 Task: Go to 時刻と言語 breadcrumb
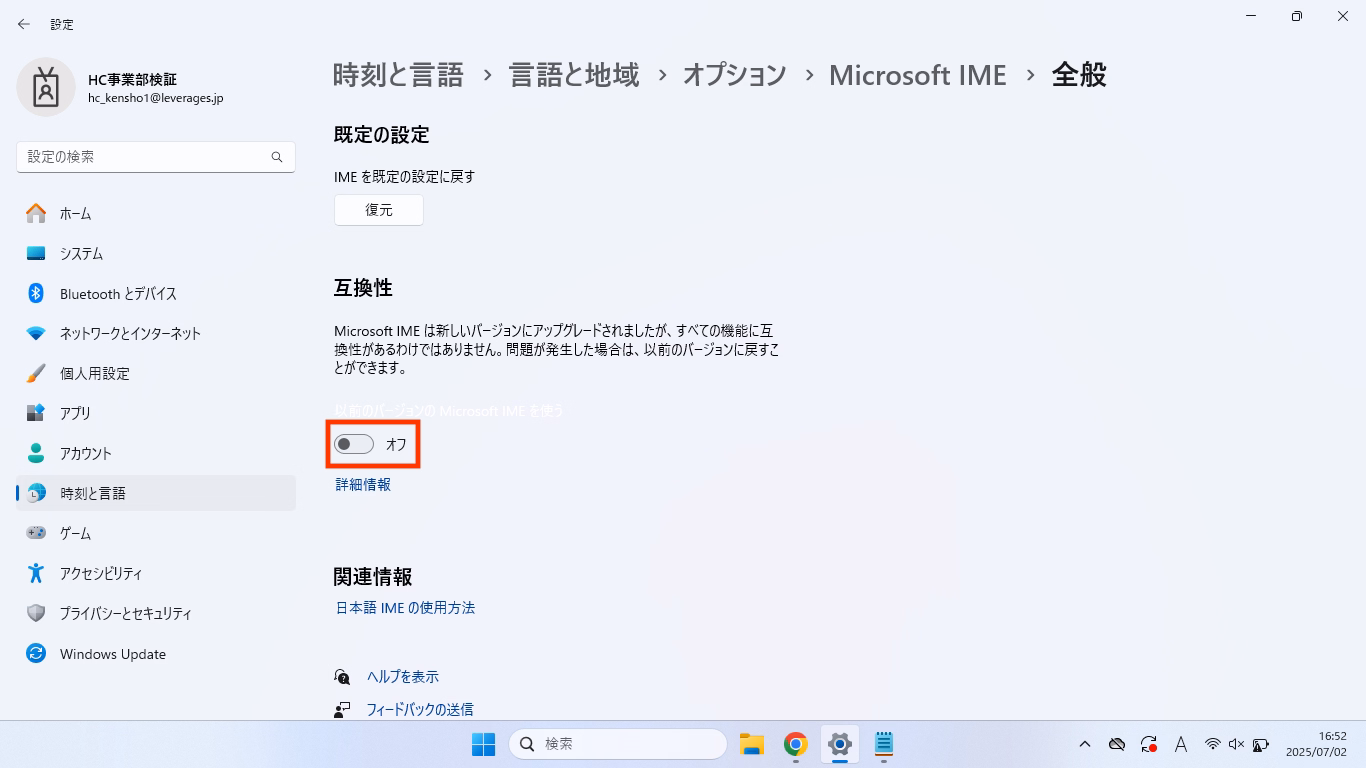(398, 75)
